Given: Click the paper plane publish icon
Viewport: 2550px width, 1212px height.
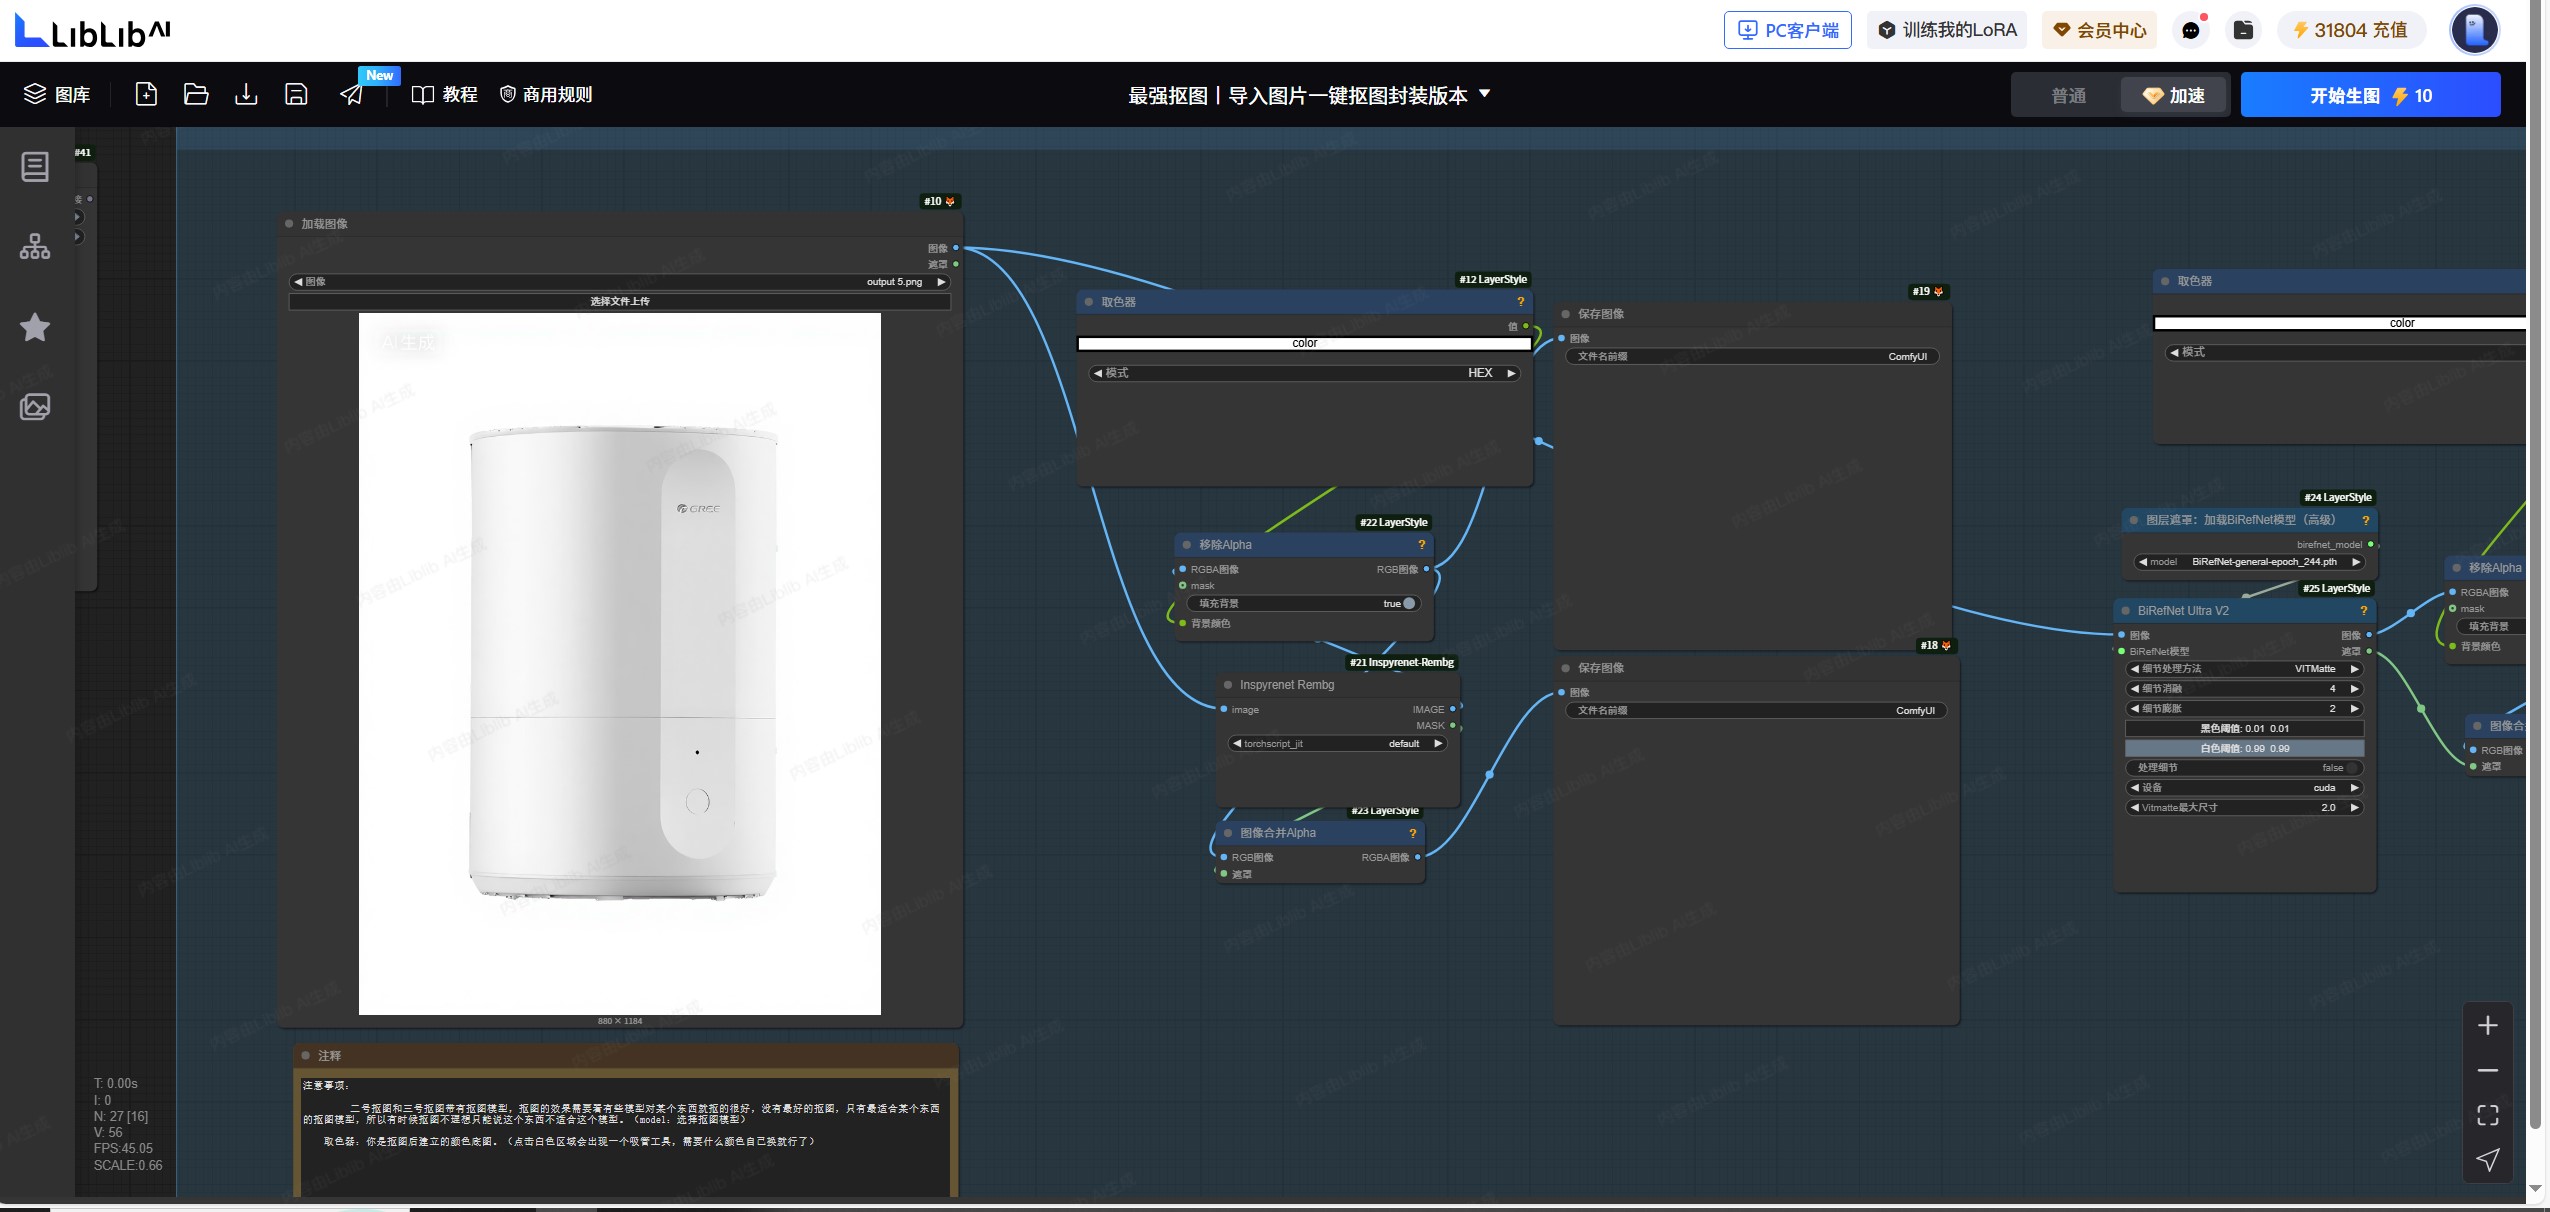Looking at the screenshot, I should (352, 94).
